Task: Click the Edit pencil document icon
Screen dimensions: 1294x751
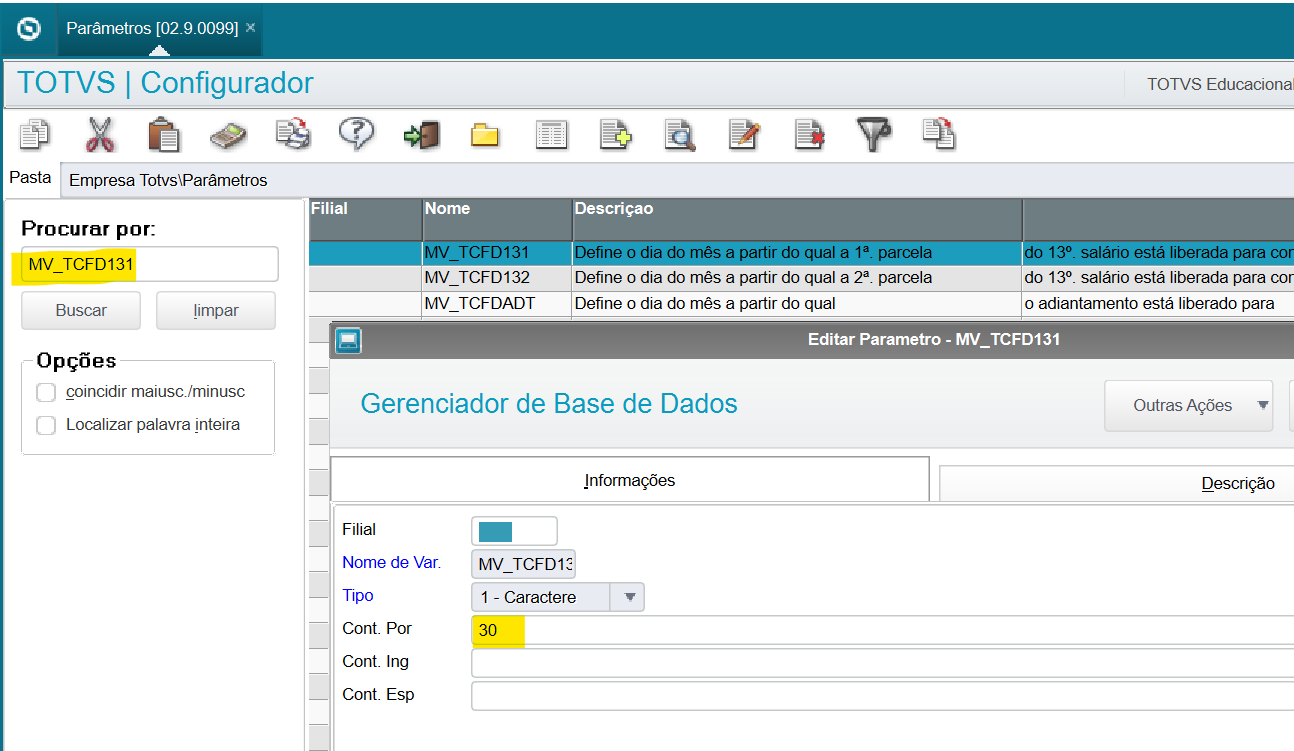Action: pos(744,134)
